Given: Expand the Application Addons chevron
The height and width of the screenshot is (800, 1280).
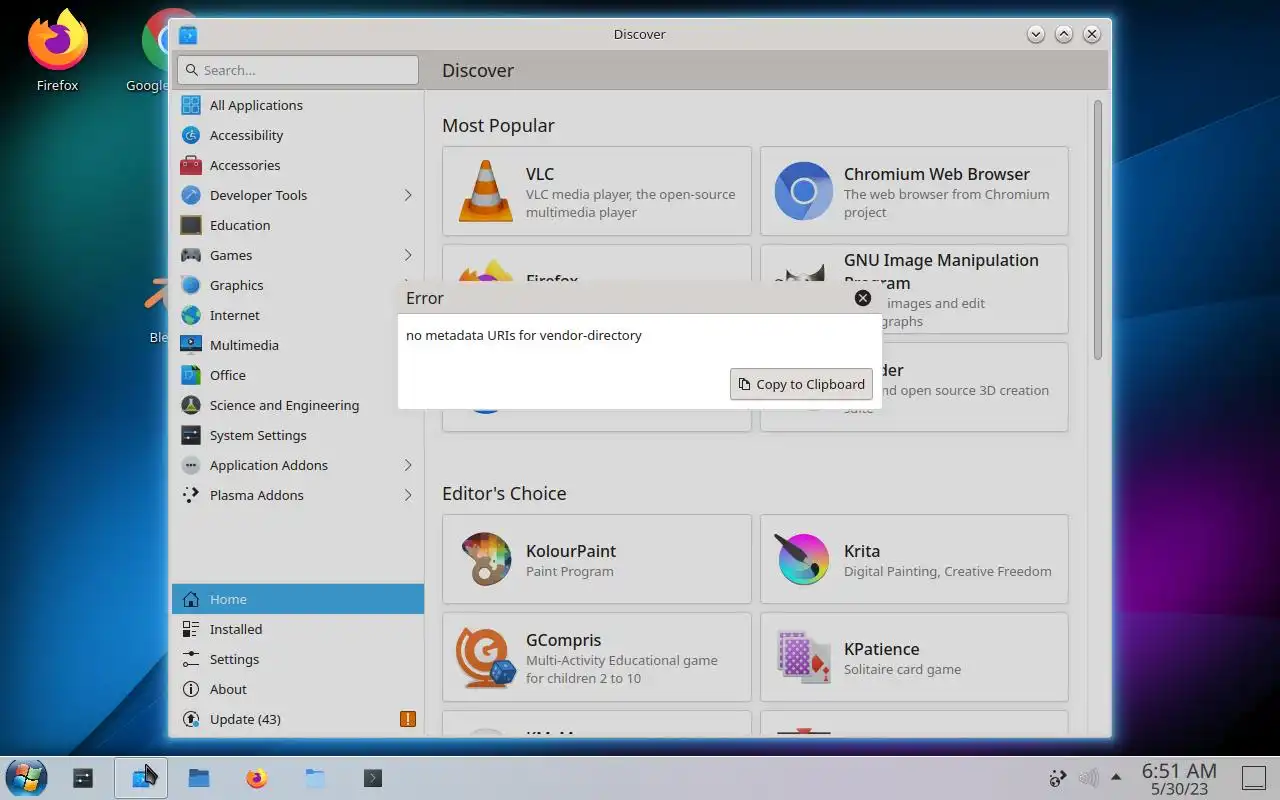Looking at the screenshot, I should (x=408, y=465).
